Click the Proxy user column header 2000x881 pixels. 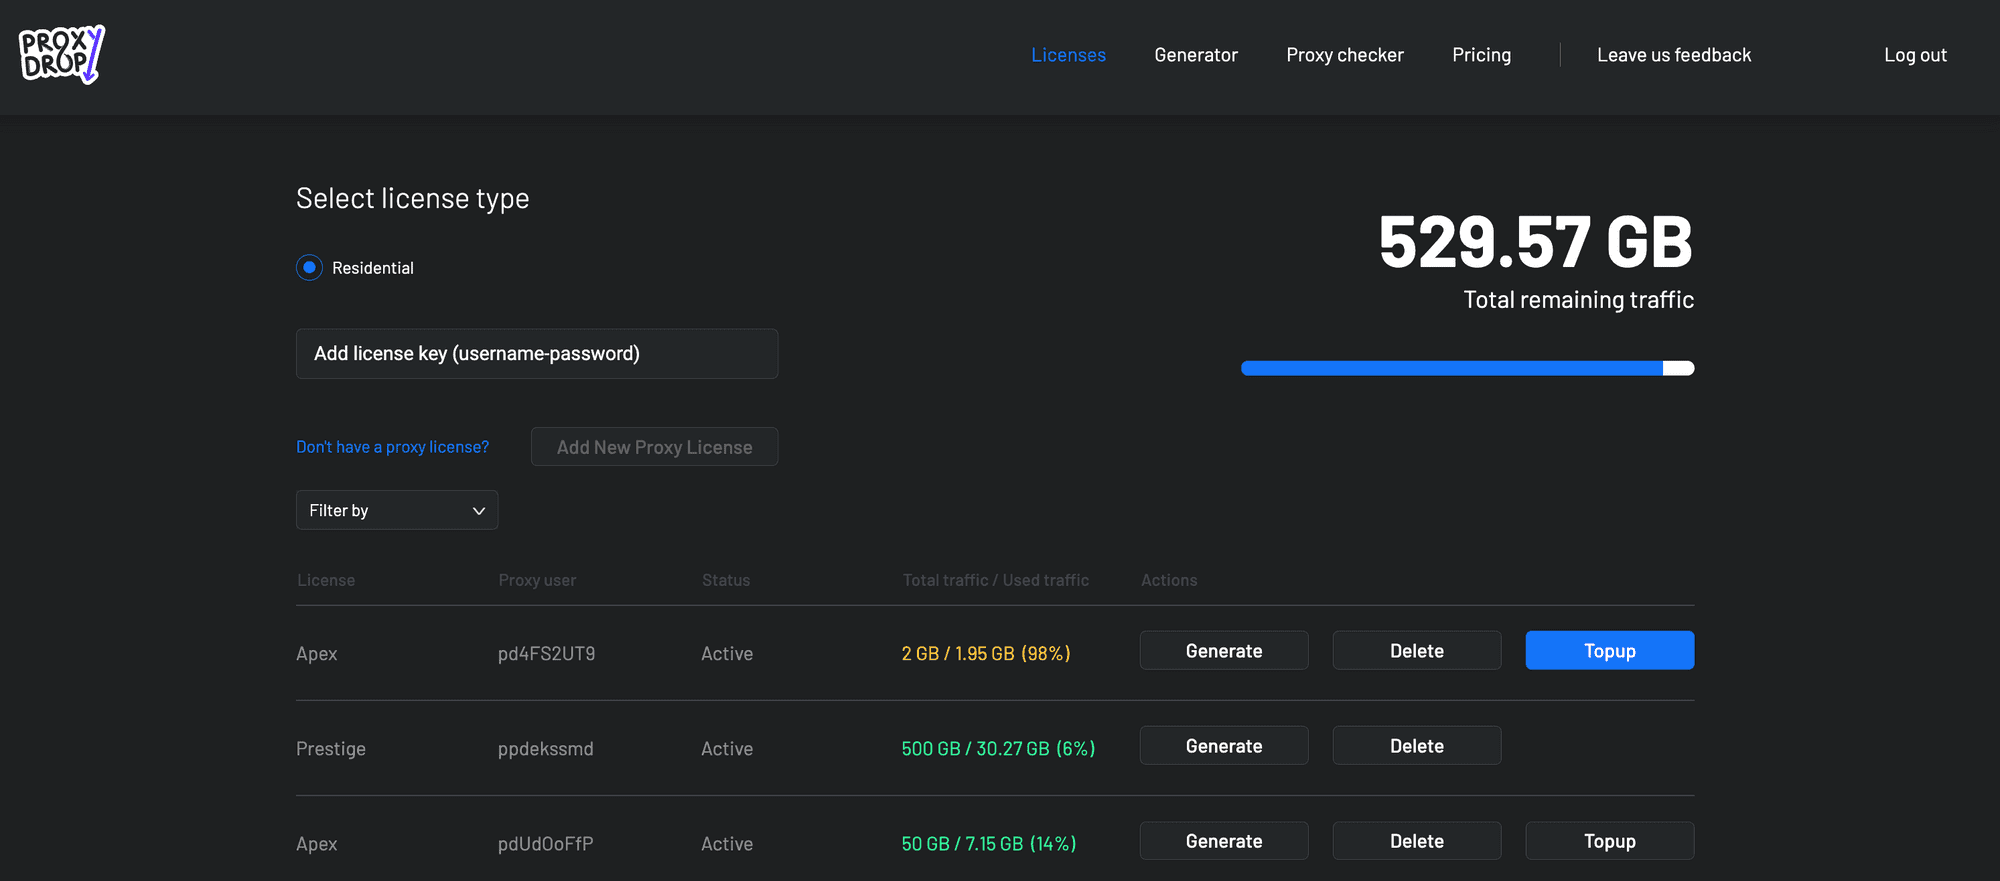537,580
